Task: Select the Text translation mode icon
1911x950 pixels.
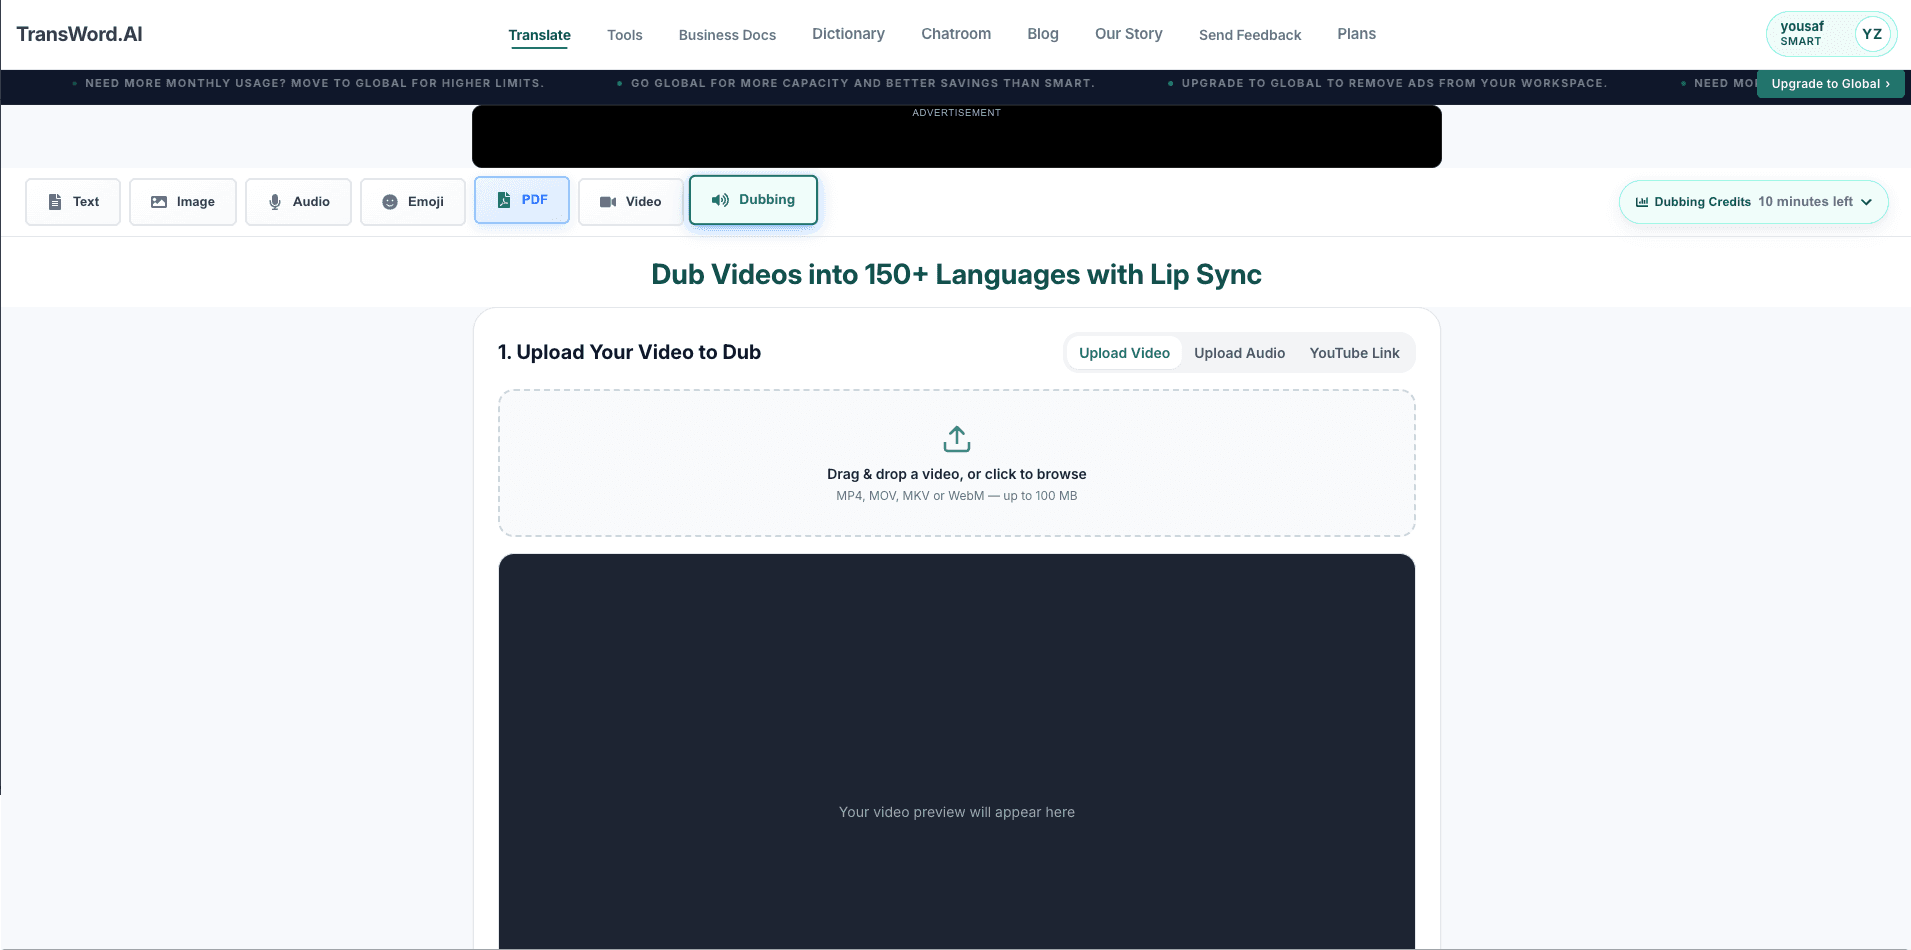Action: click(55, 202)
